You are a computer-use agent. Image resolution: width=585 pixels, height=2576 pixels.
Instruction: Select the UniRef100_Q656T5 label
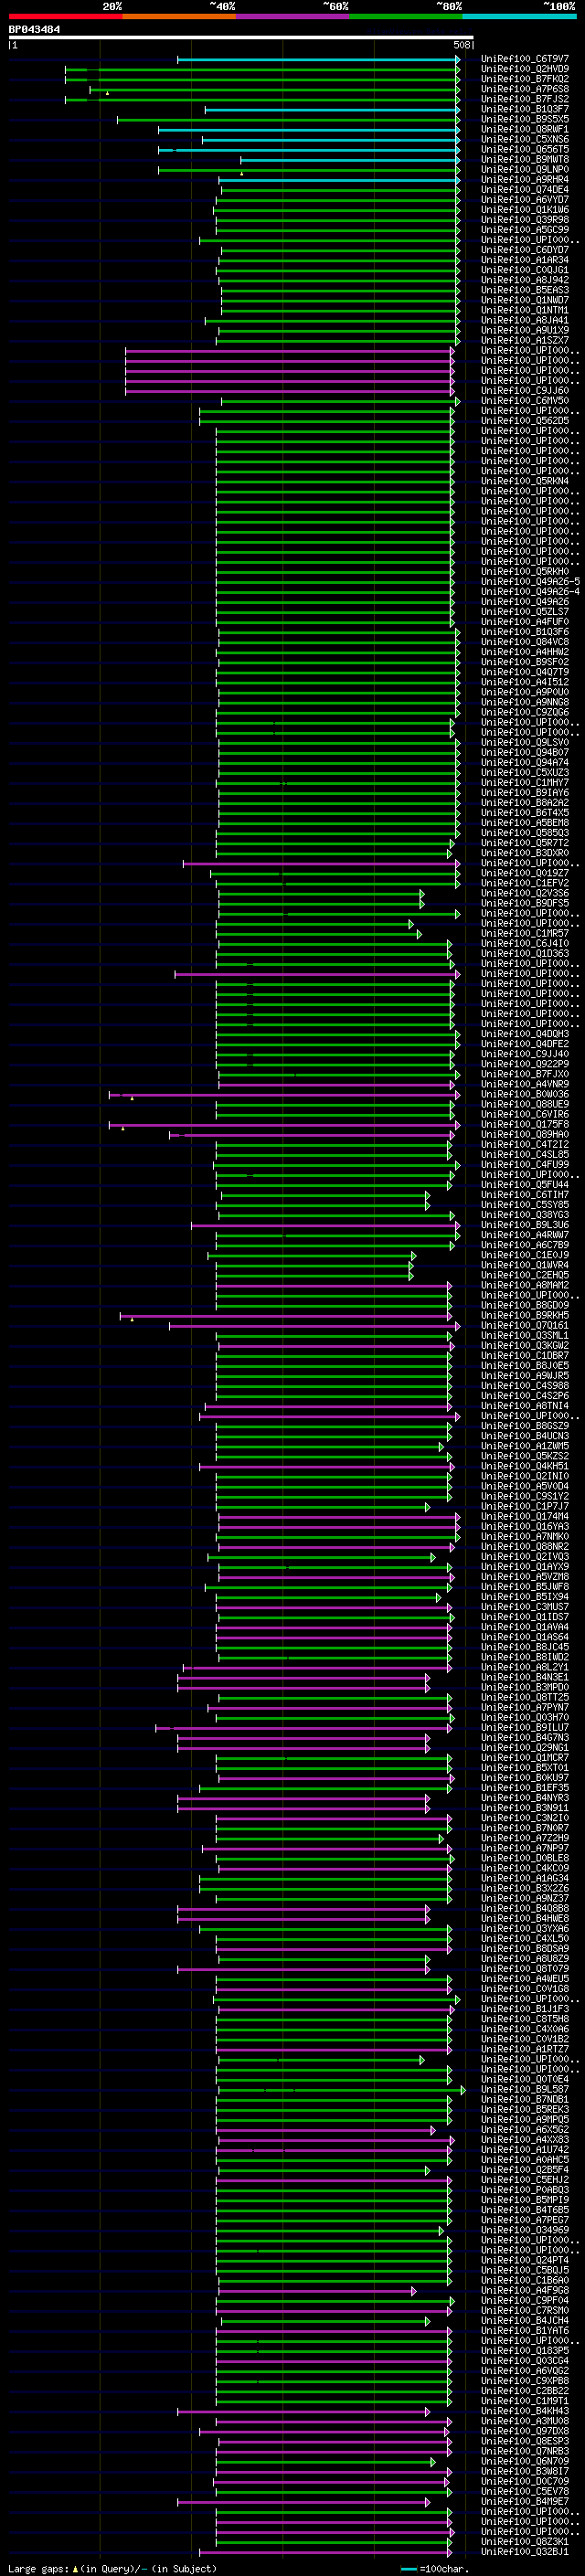(525, 149)
